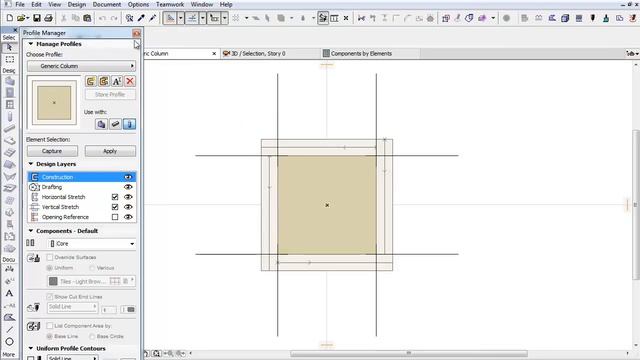Viewport: 640px width, 360px height.
Task: Toggle the Horizontal Stretch checkbox
Action: pos(115,197)
